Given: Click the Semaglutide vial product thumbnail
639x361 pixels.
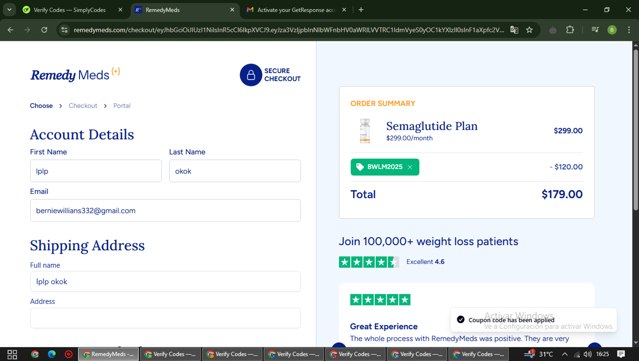Looking at the screenshot, I should (x=365, y=131).
